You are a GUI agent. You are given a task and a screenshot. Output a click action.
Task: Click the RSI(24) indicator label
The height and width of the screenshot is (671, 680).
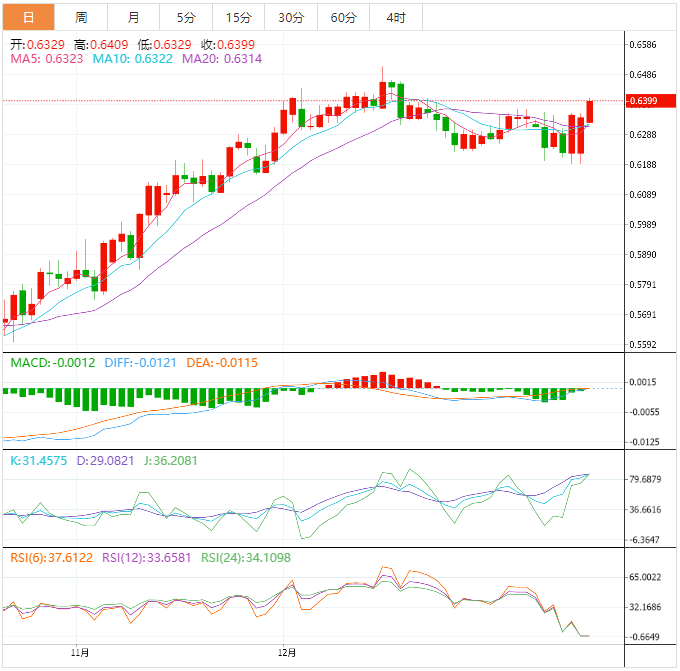coord(246,558)
